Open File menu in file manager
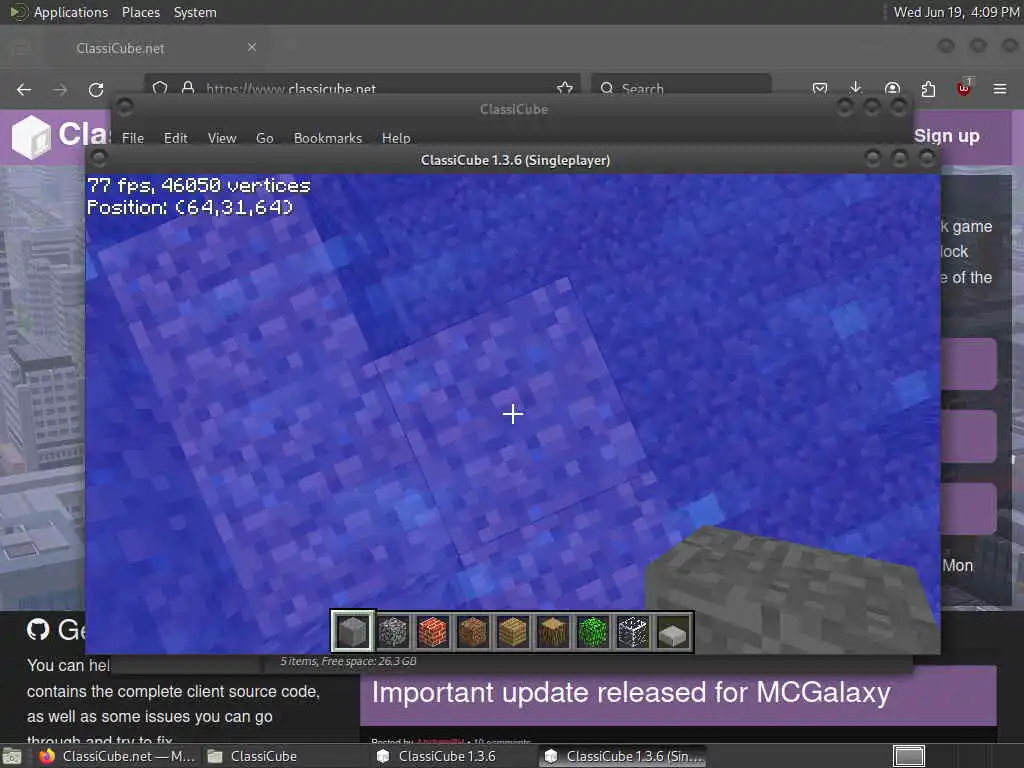Viewport: 1024px width, 768px height. (x=133, y=138)
